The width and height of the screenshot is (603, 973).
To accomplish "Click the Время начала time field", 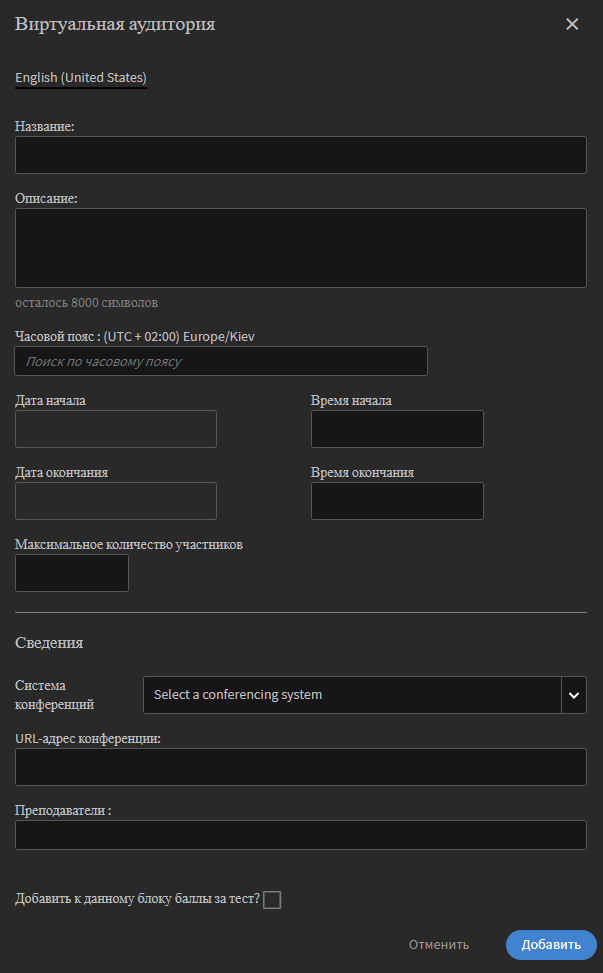I will [397, 428].
